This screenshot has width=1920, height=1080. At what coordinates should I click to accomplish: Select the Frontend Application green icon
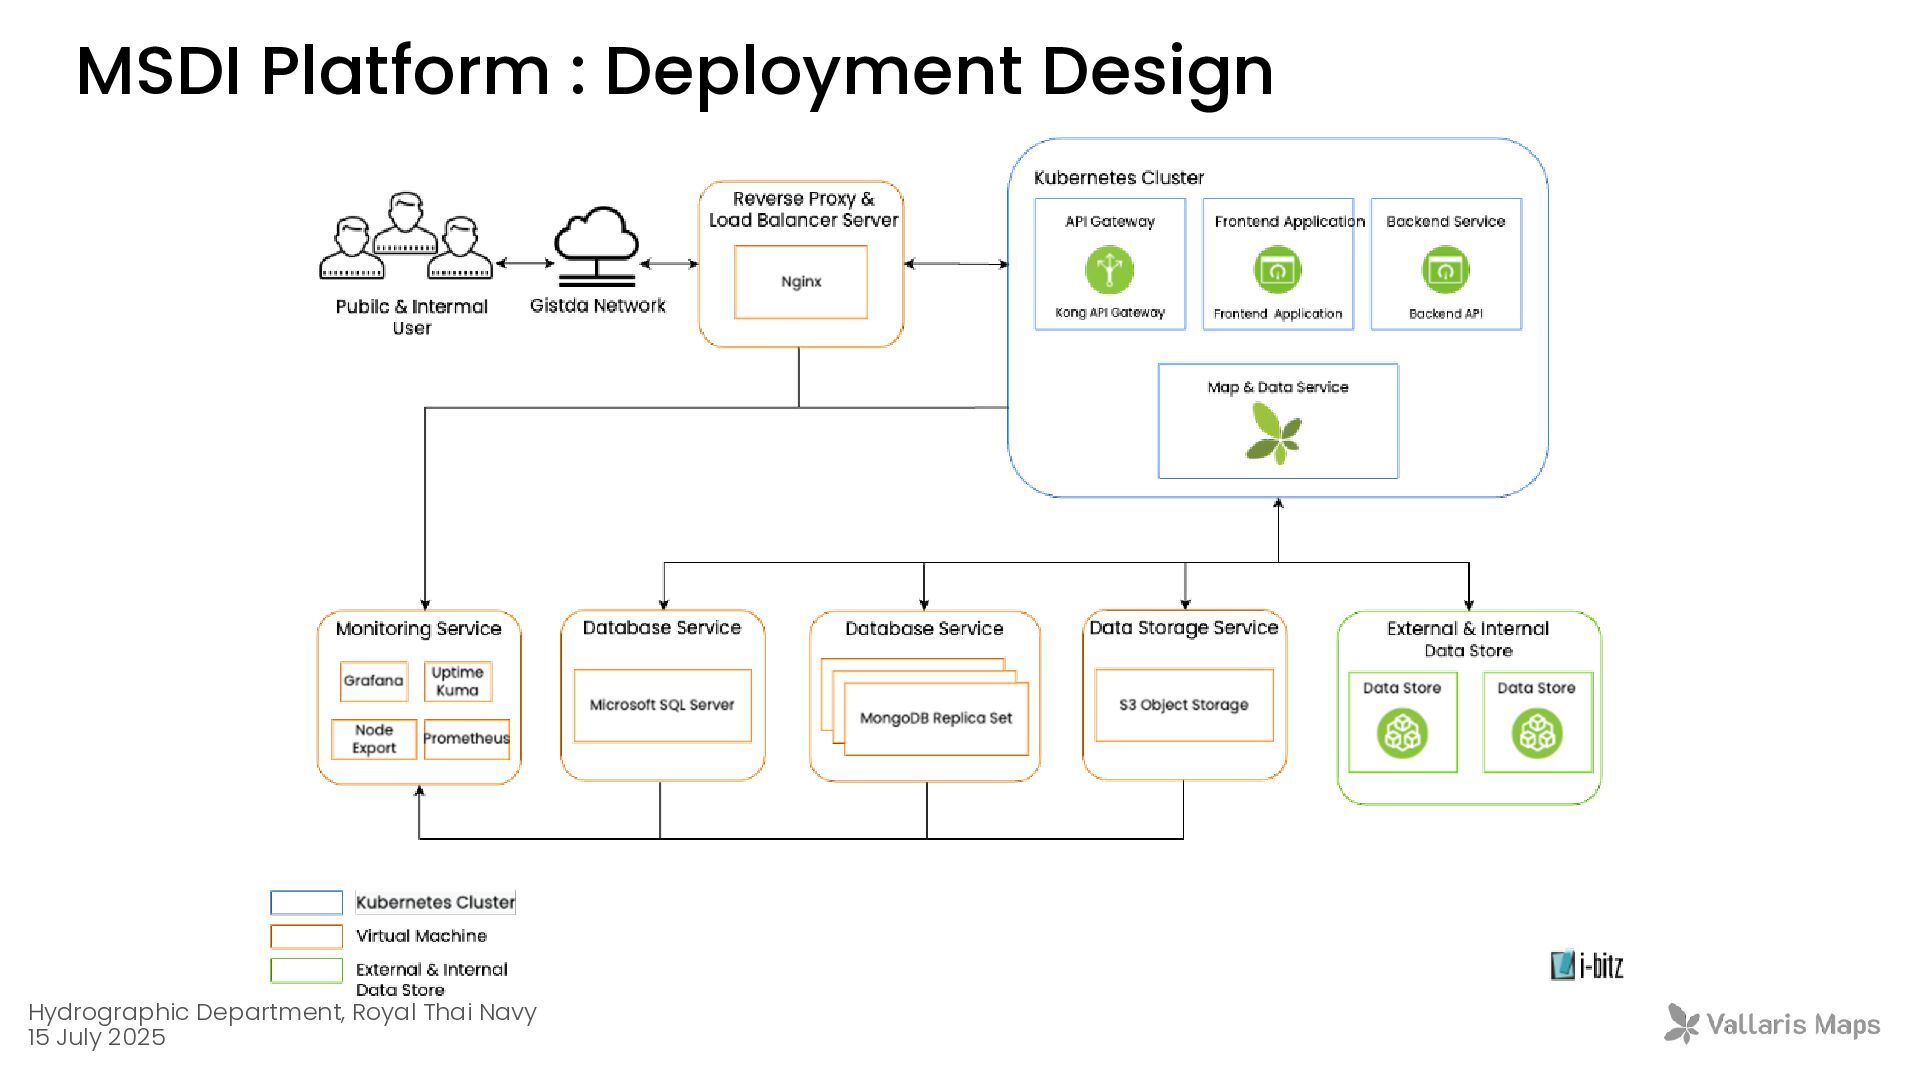1277,270
